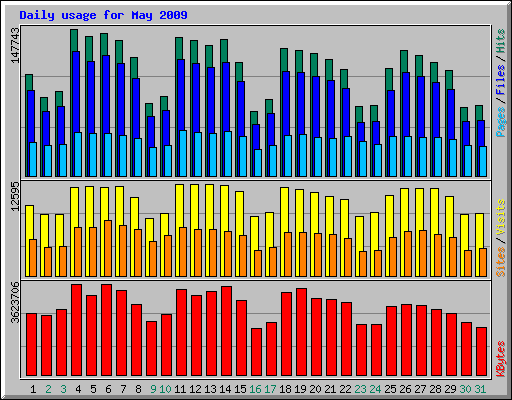Click the orange sites bar for day 23

tap(363, 264)
